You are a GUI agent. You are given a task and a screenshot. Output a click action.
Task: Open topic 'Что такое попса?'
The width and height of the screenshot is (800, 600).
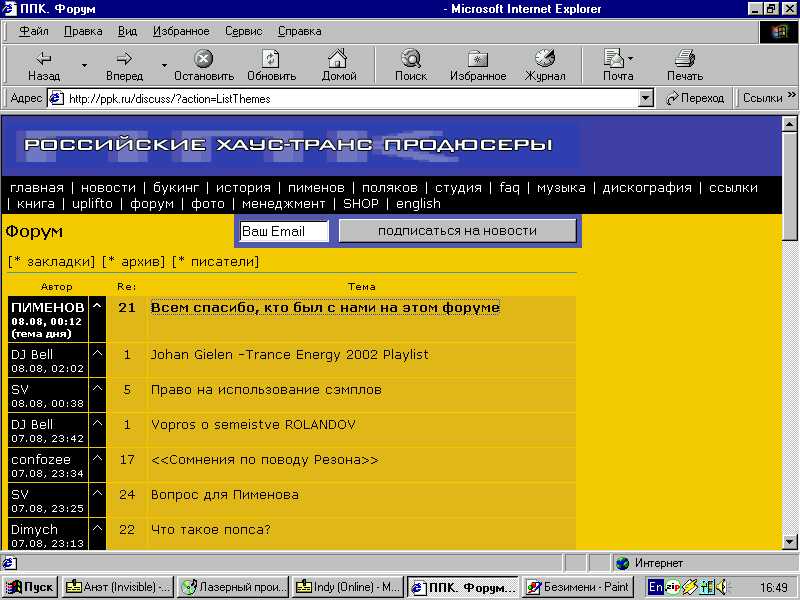click(210, 530)
